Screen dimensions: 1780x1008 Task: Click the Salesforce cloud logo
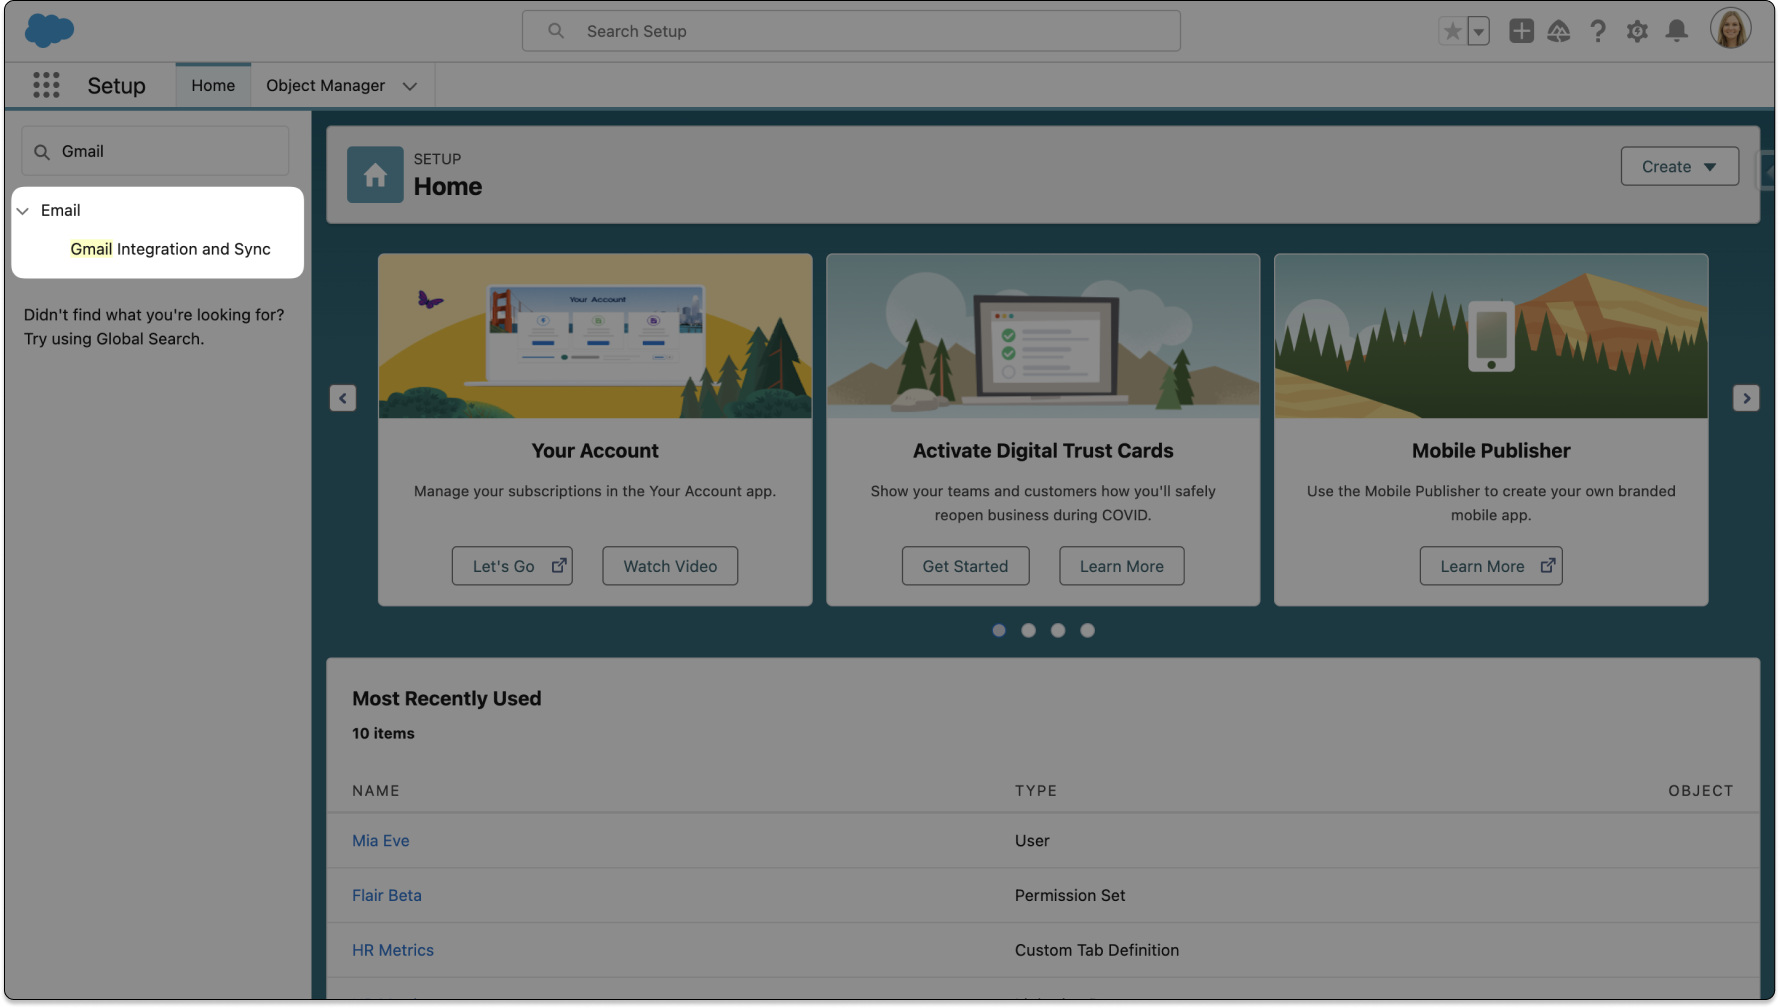49,30
